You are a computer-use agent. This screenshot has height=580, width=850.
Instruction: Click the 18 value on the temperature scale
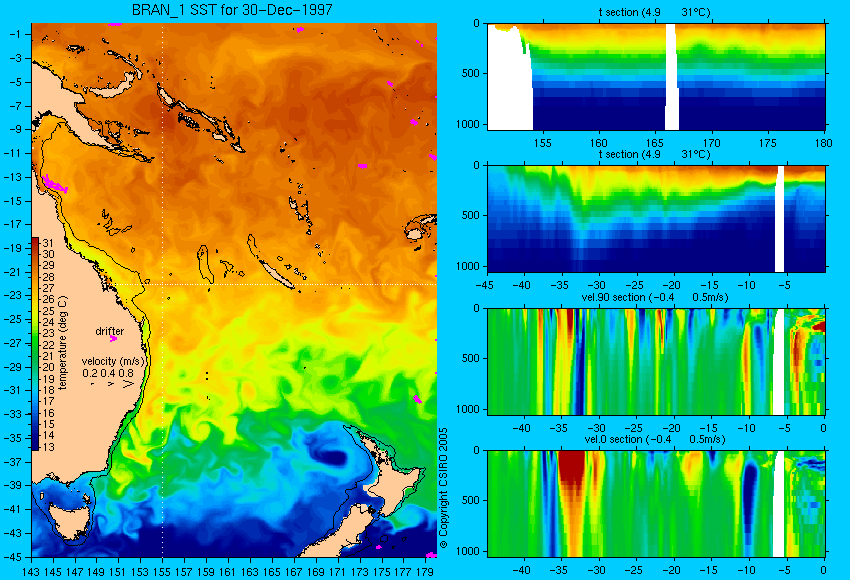pos(48,390)
